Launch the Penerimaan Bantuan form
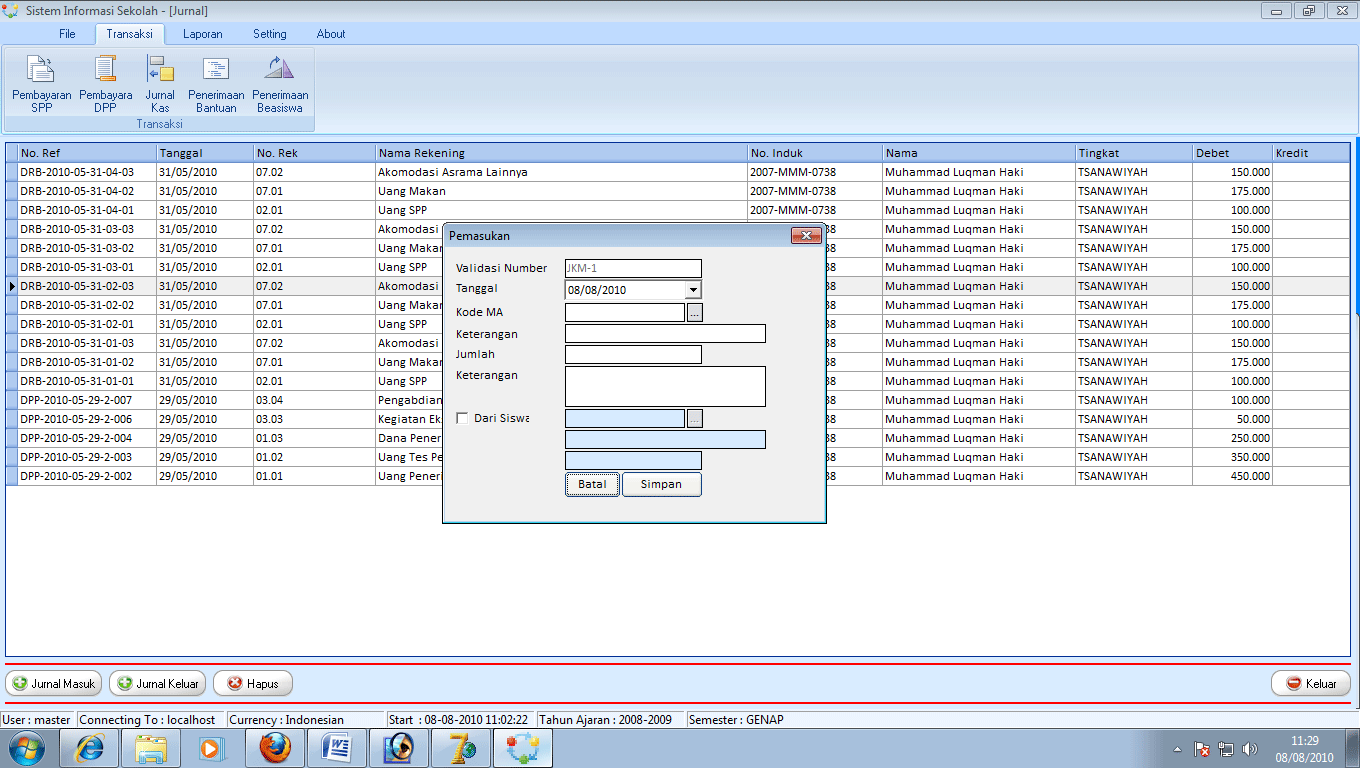 pos(216,84)
